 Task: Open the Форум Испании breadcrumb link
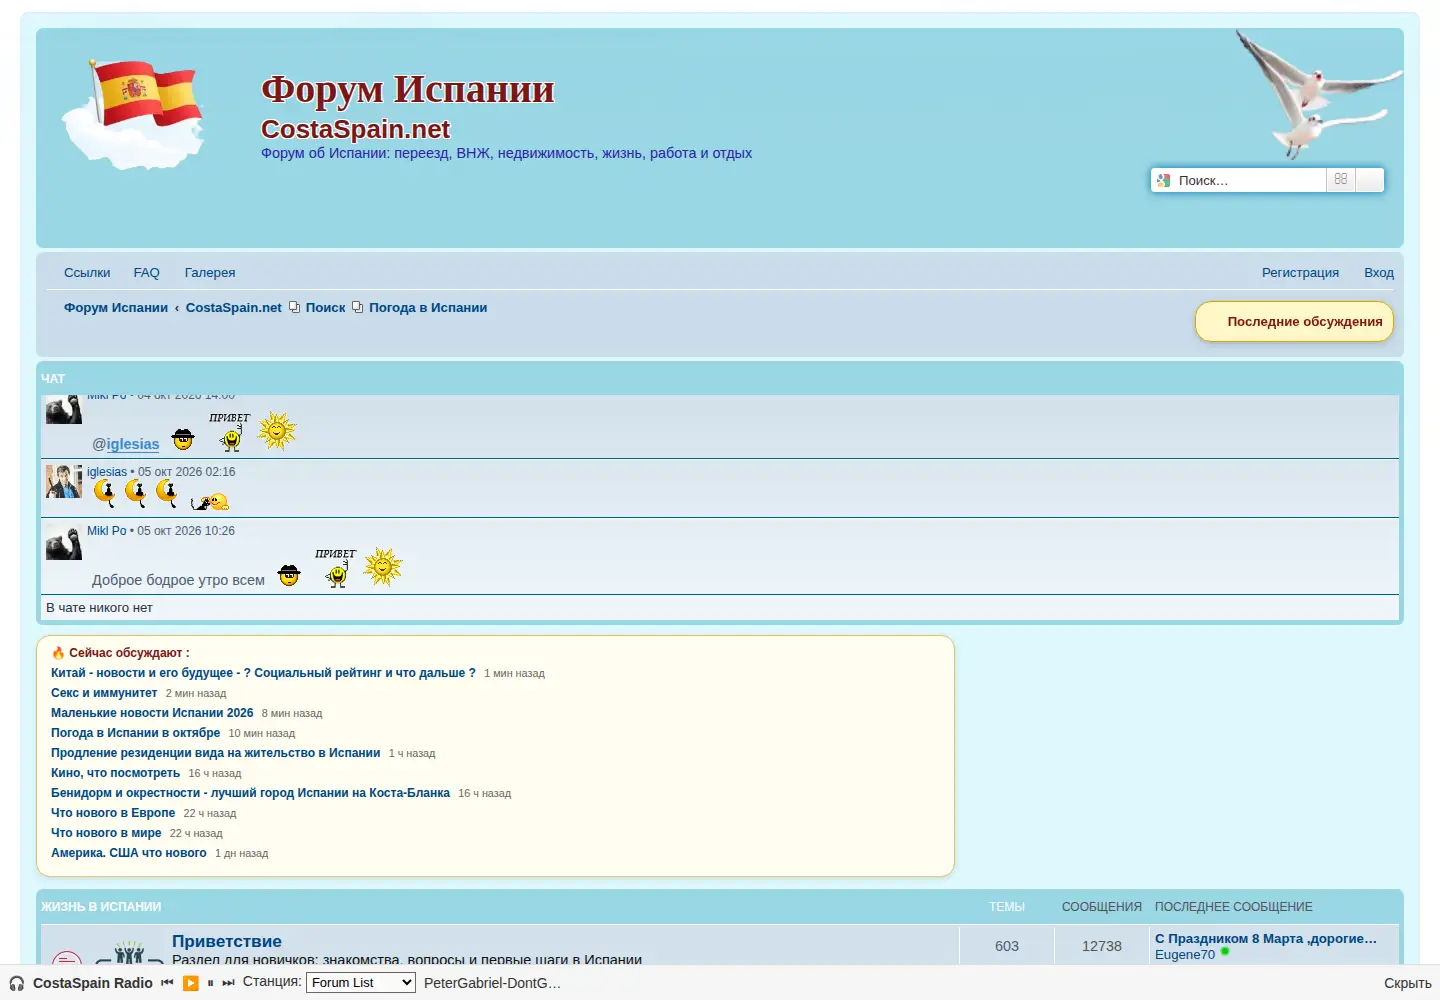pyautogui.click(x=116, y=307)
